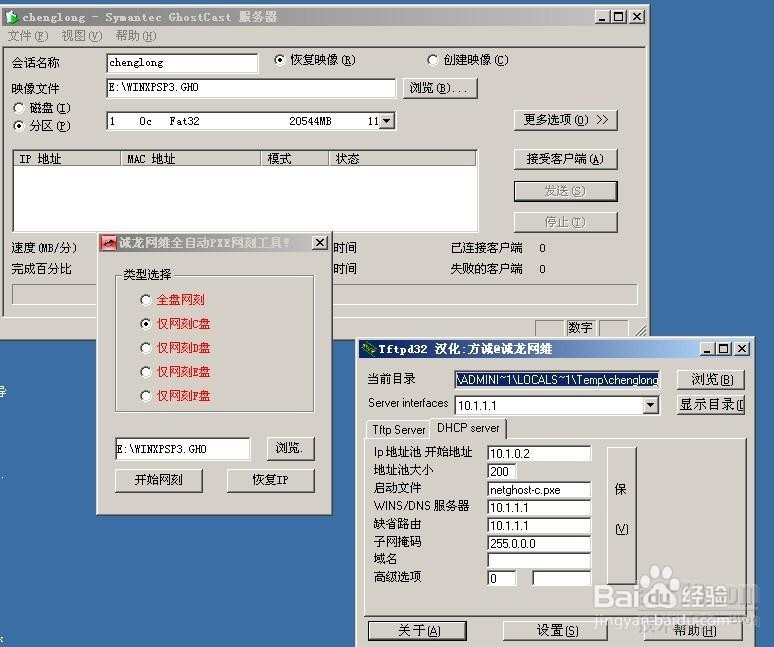
Task: Maximize the Tftpd32 window
Action: [724, 349]
